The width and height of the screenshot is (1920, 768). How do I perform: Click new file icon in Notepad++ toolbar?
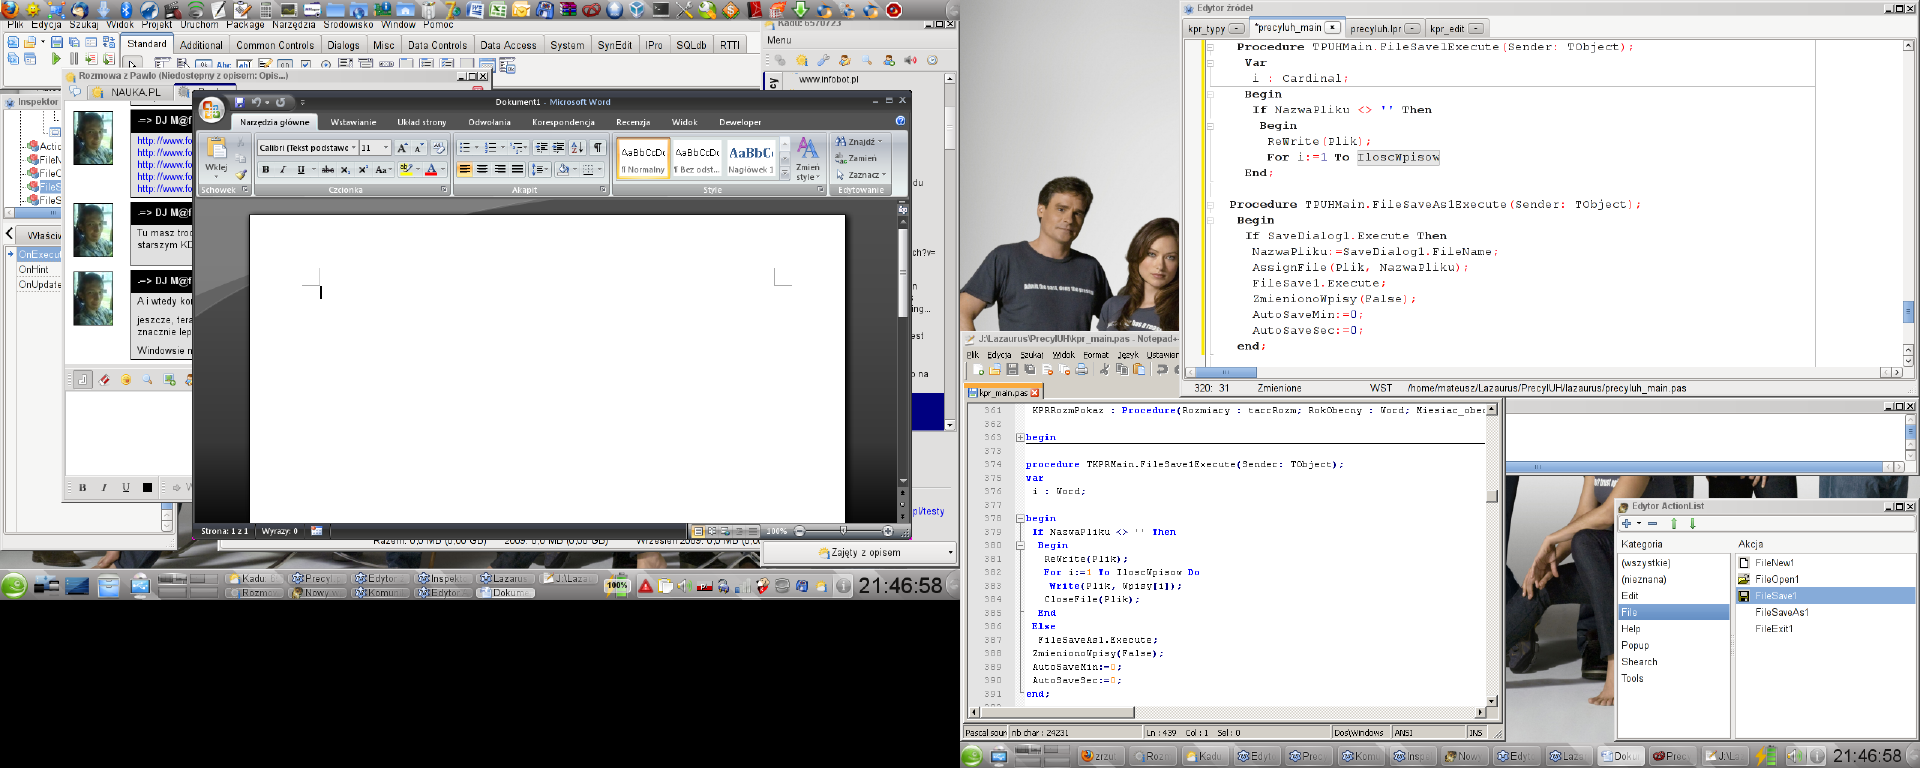point(978,369)
